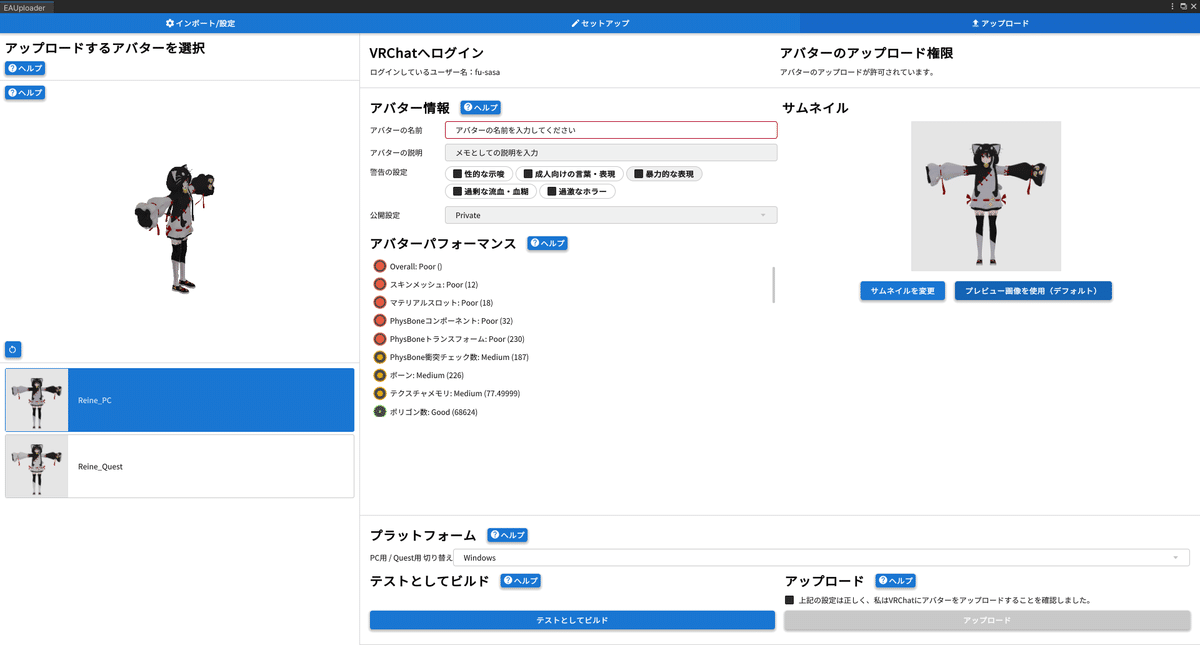
Task: Click the PhysBoneコンポーネント Poor status icon
Action: pos(380,321)
